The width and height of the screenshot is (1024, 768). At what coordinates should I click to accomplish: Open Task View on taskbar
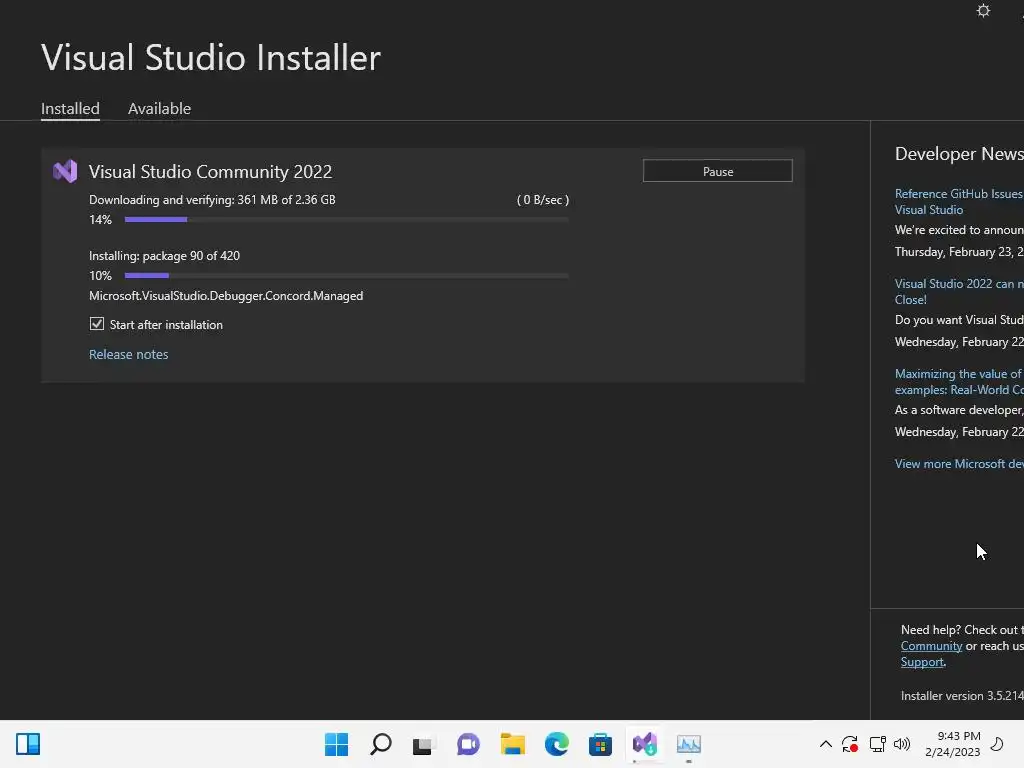click(x=423, y=744)
